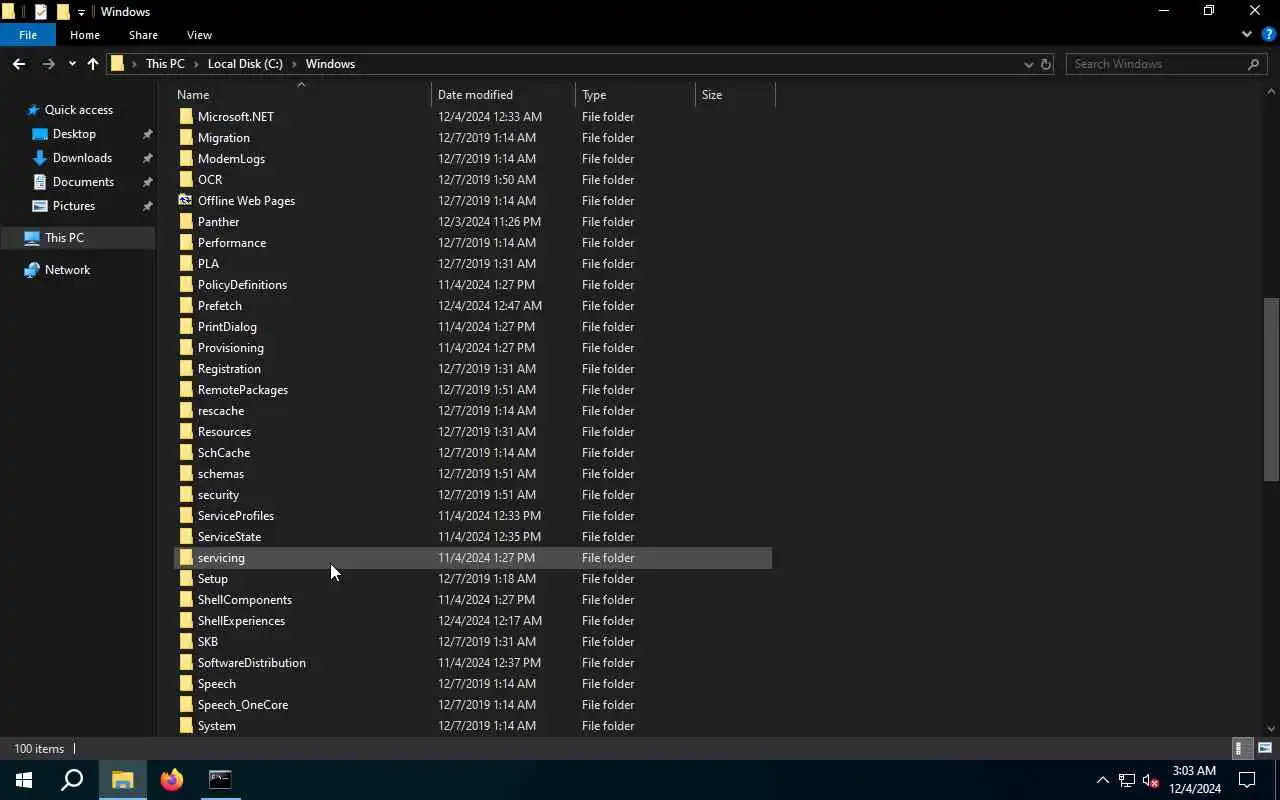Click the scrollbar down arrow
Screen dimensions: 1280x800
(1271, 729)
